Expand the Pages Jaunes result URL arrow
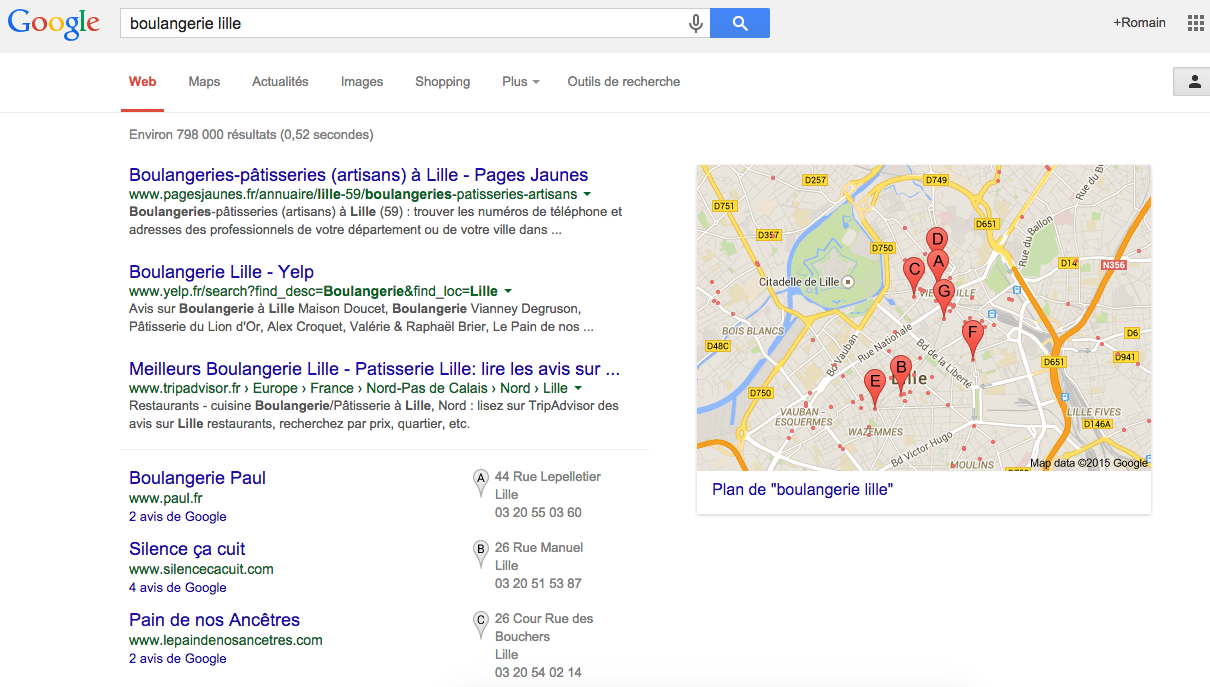 pos(587,194)
